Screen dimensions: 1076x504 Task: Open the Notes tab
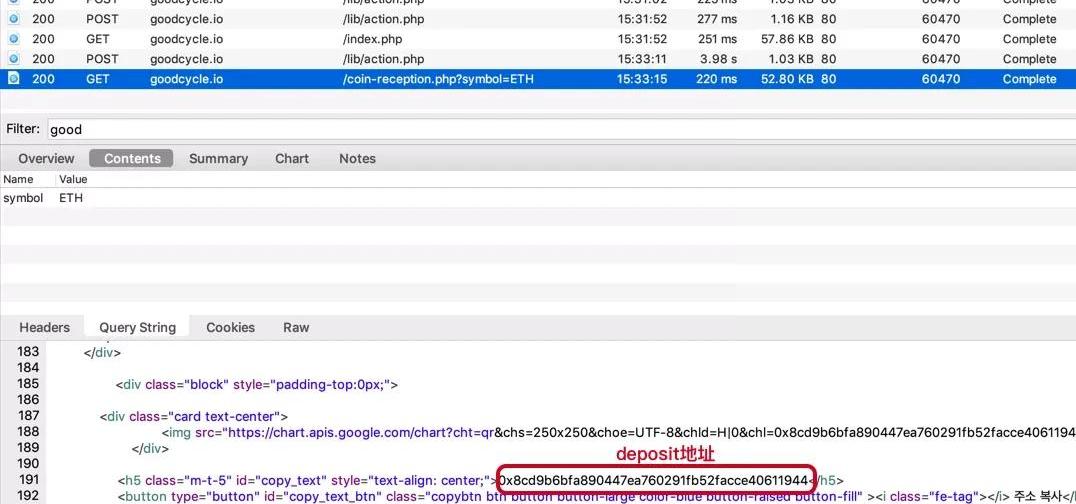357,158
